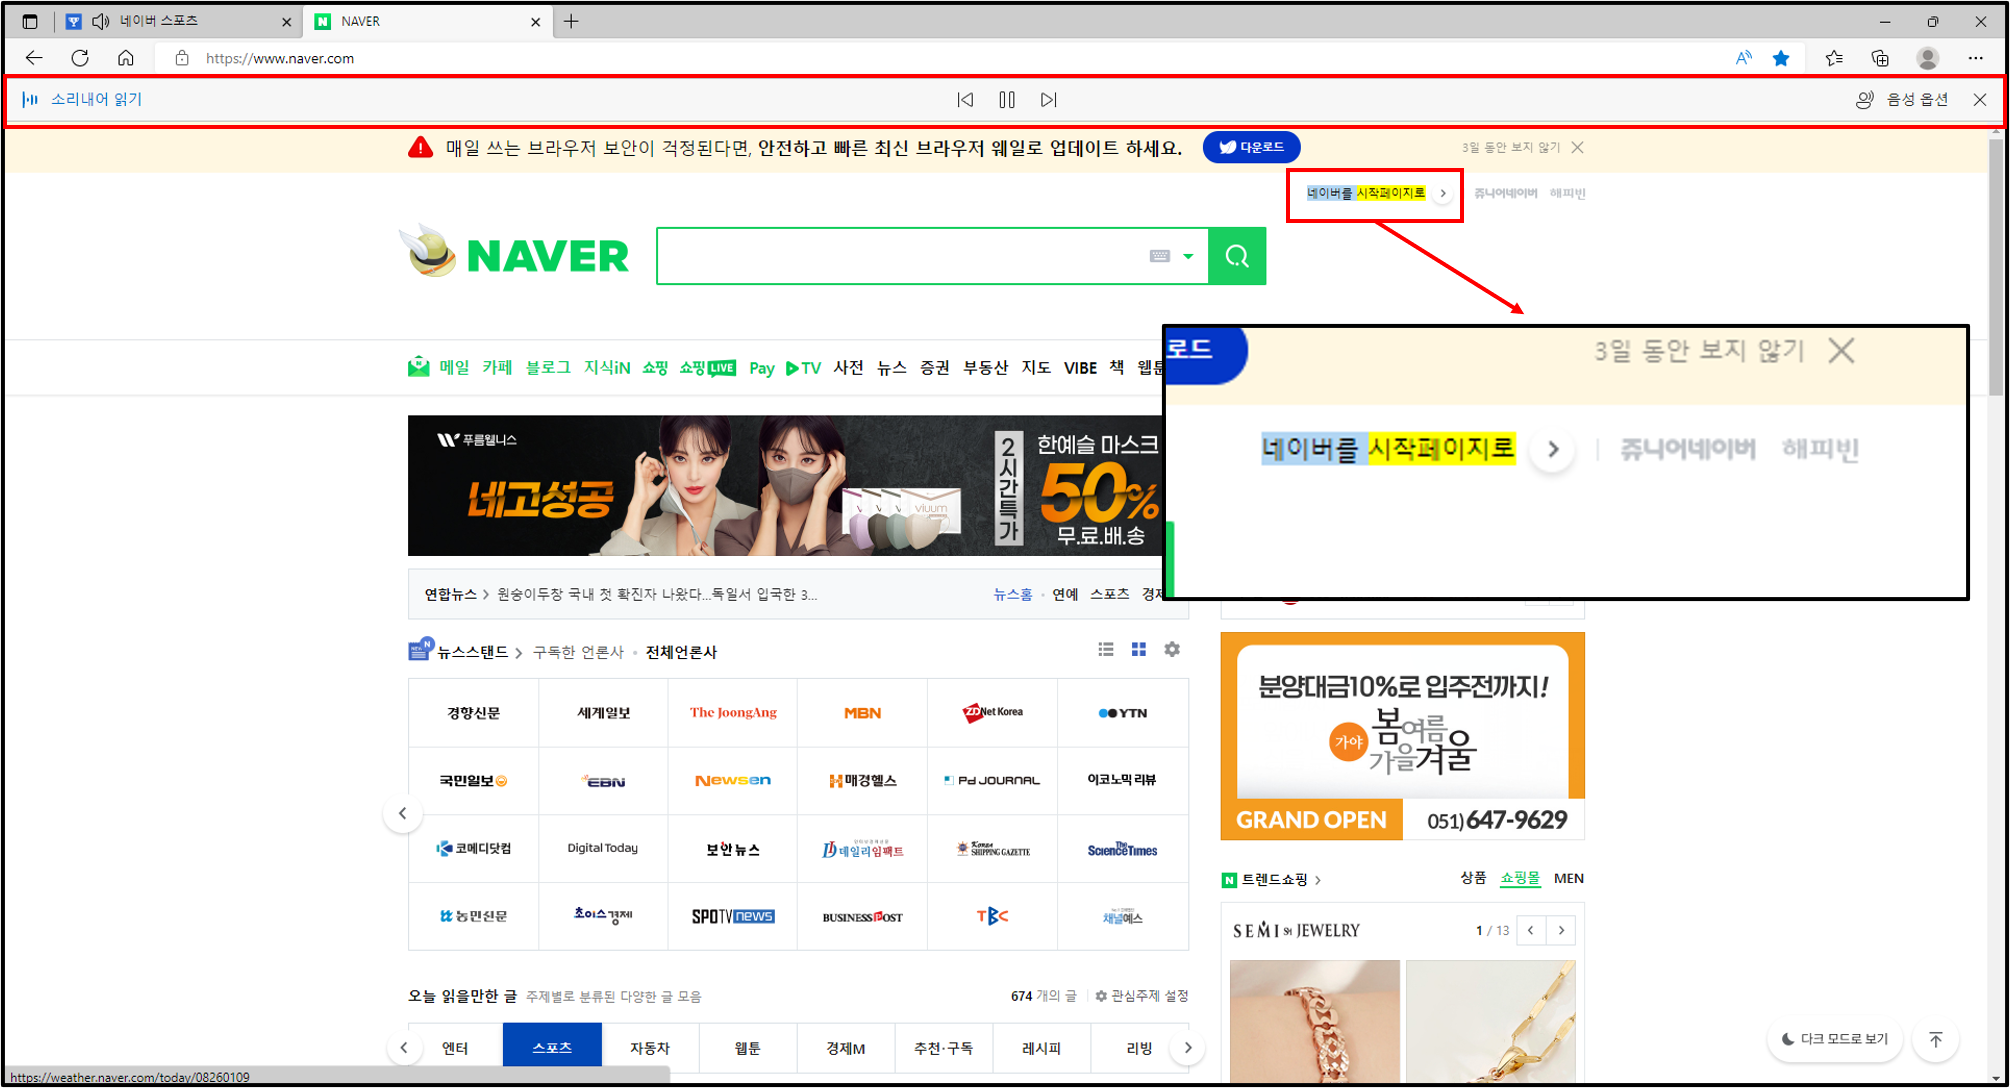
Task: Skip to next paragraph in read aloud
Action: 1048,100
